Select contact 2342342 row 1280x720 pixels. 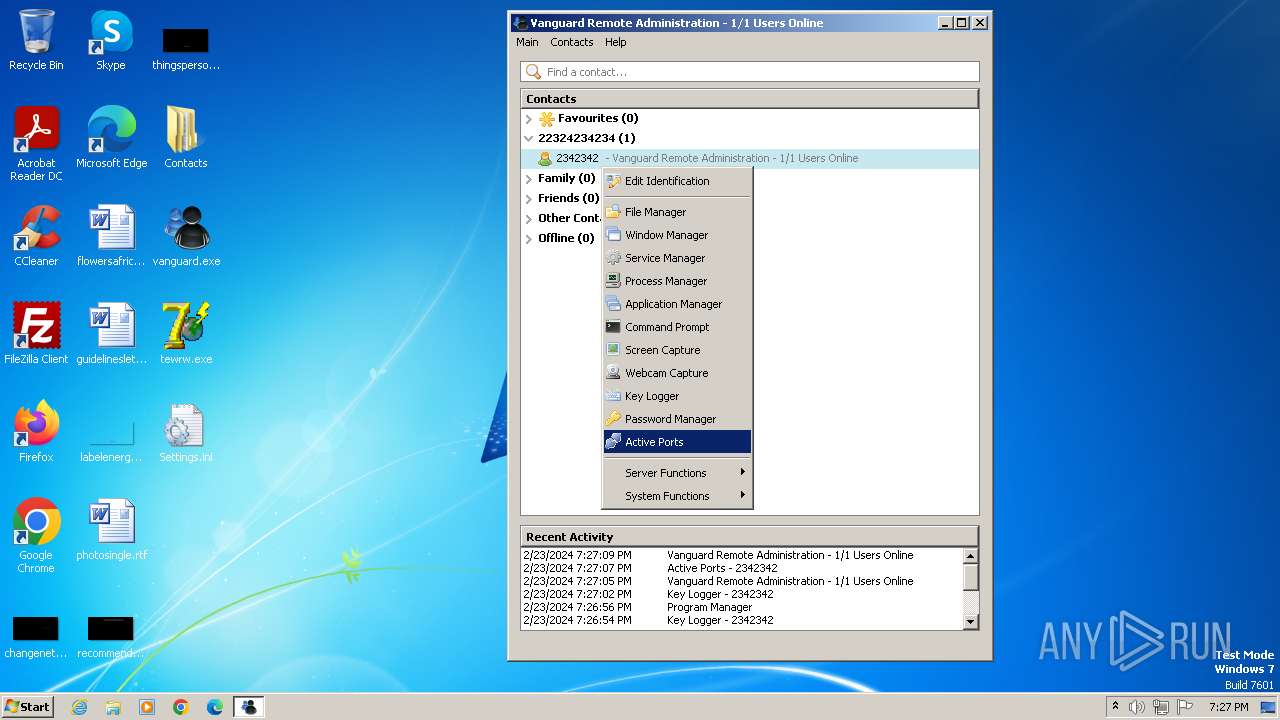point(750,158)
